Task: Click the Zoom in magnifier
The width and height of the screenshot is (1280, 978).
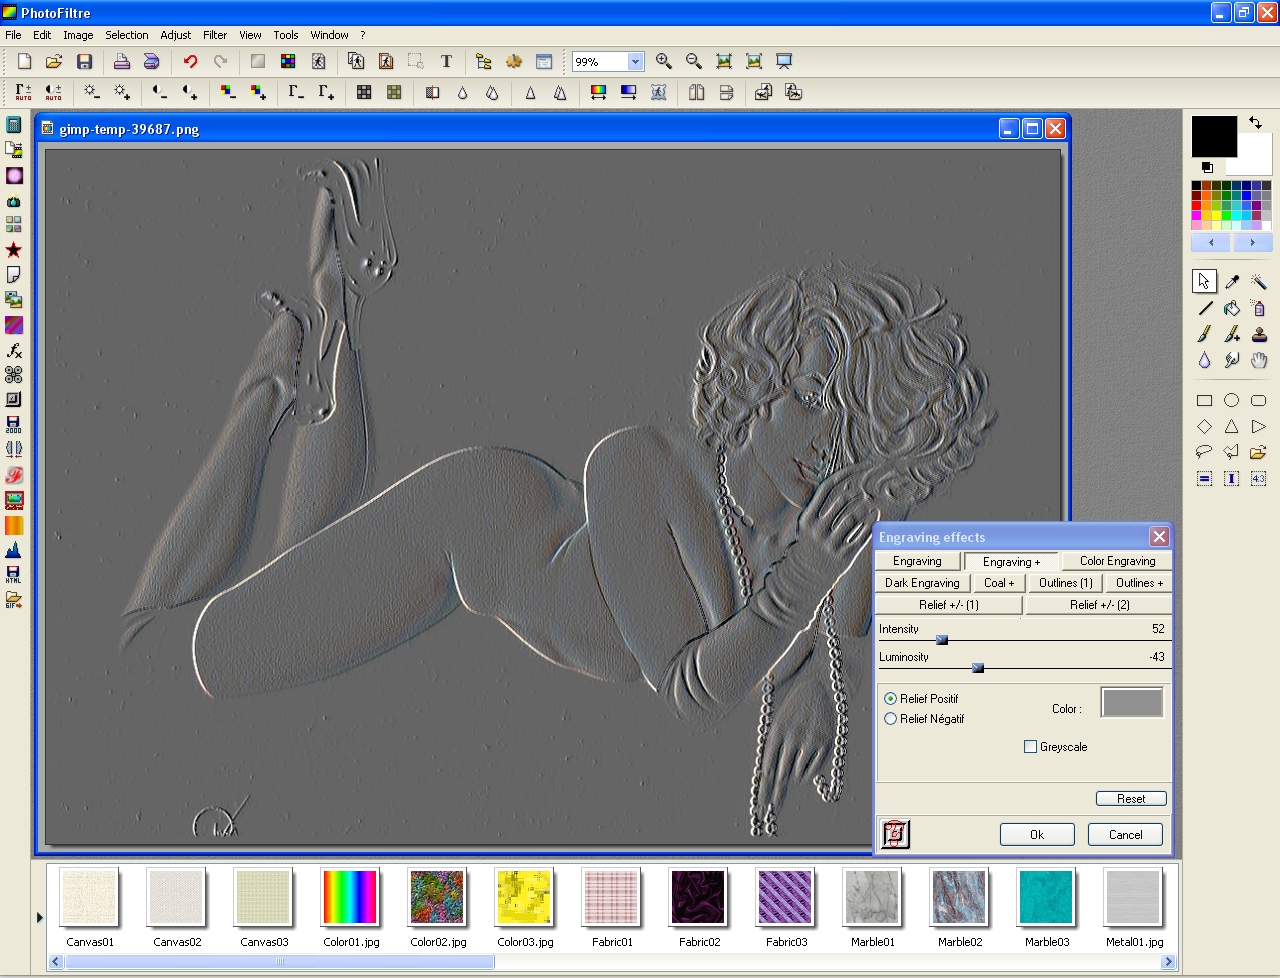Action: point(663,62)
